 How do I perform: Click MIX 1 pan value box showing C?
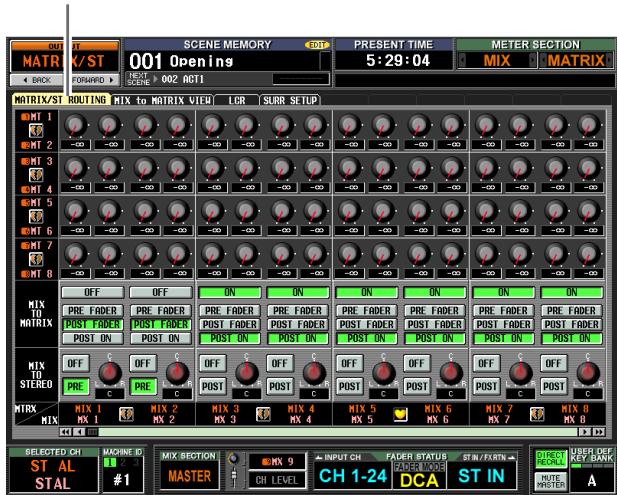[109, 393]
